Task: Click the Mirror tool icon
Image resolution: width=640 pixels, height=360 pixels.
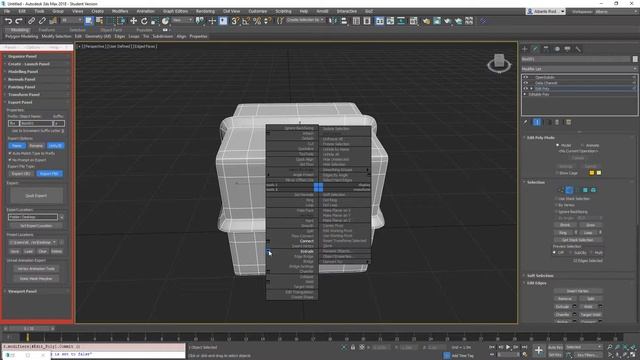Action: (x=333, y=21)
